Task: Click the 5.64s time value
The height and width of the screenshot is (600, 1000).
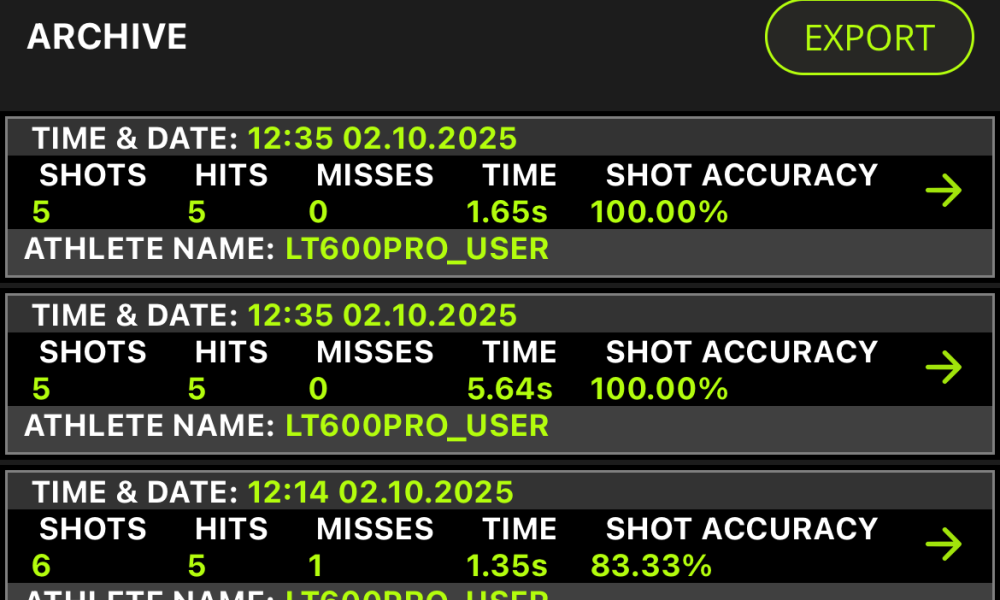Action: point(509,389)
